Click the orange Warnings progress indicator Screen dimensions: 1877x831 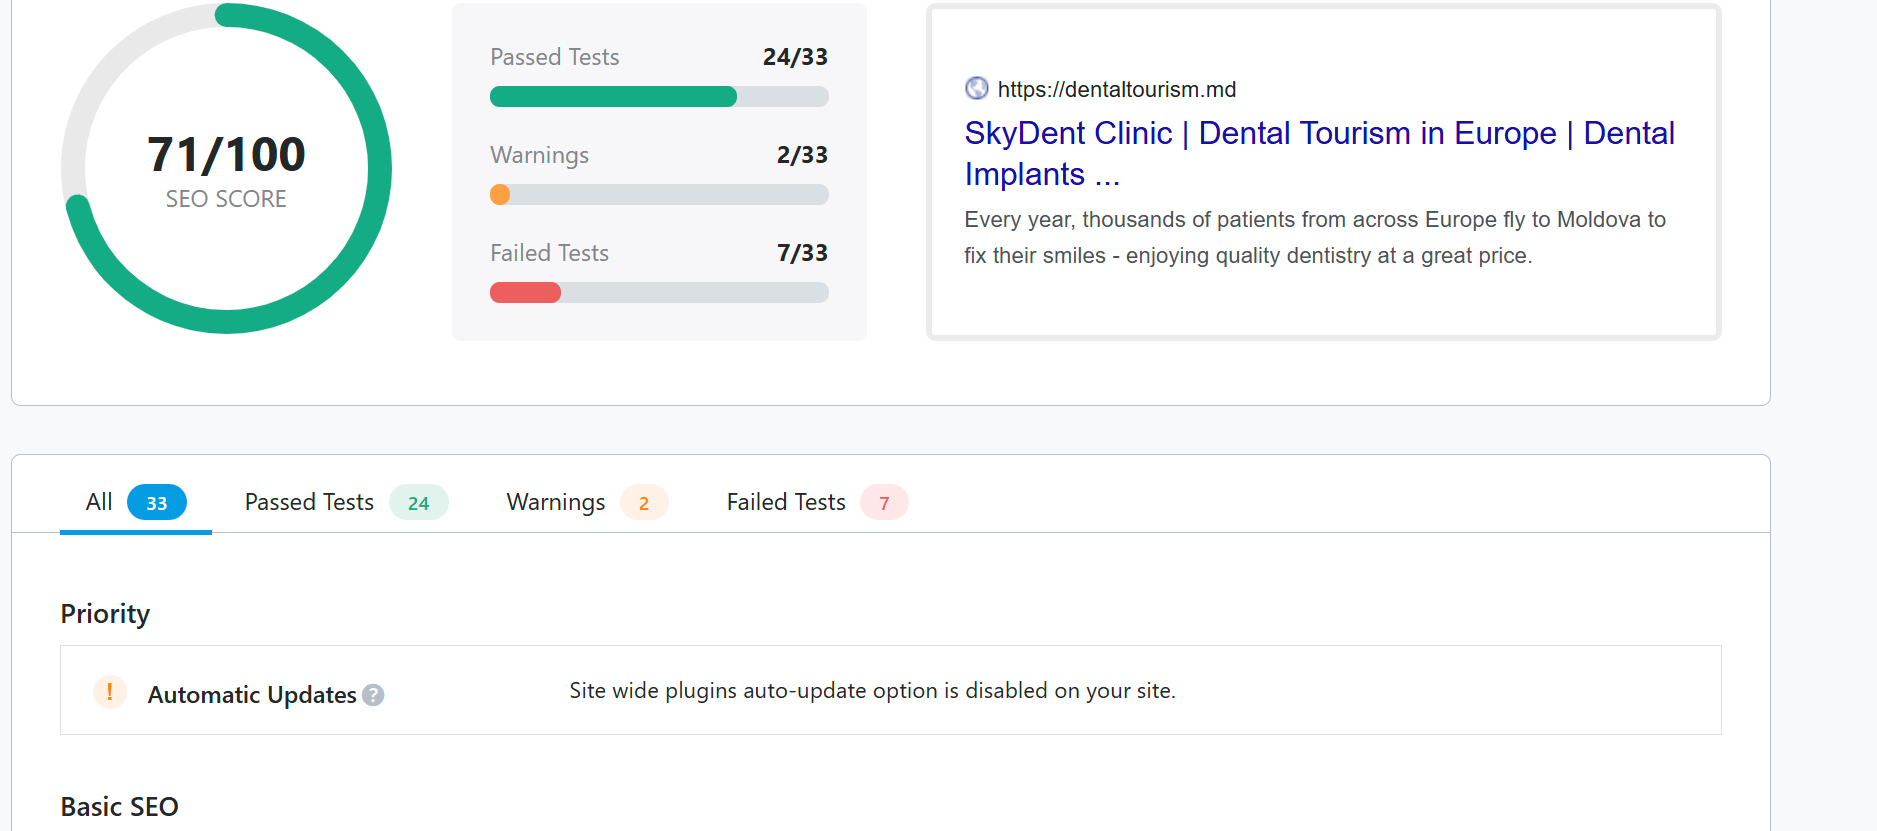500,195
